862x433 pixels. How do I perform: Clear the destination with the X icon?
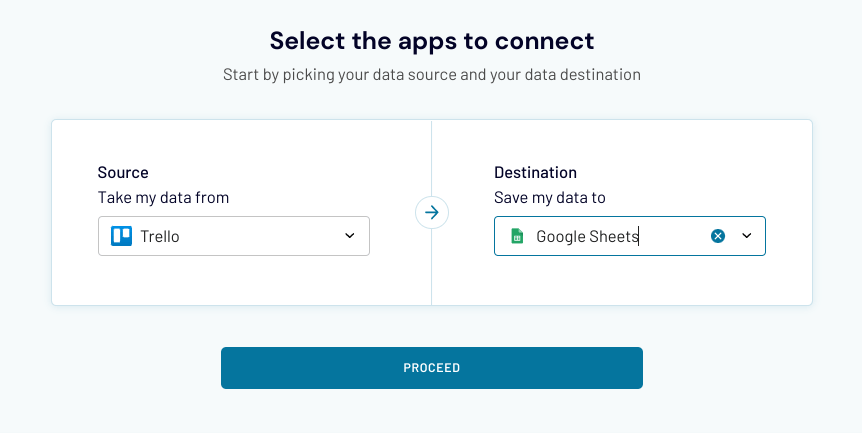(717, 236)
